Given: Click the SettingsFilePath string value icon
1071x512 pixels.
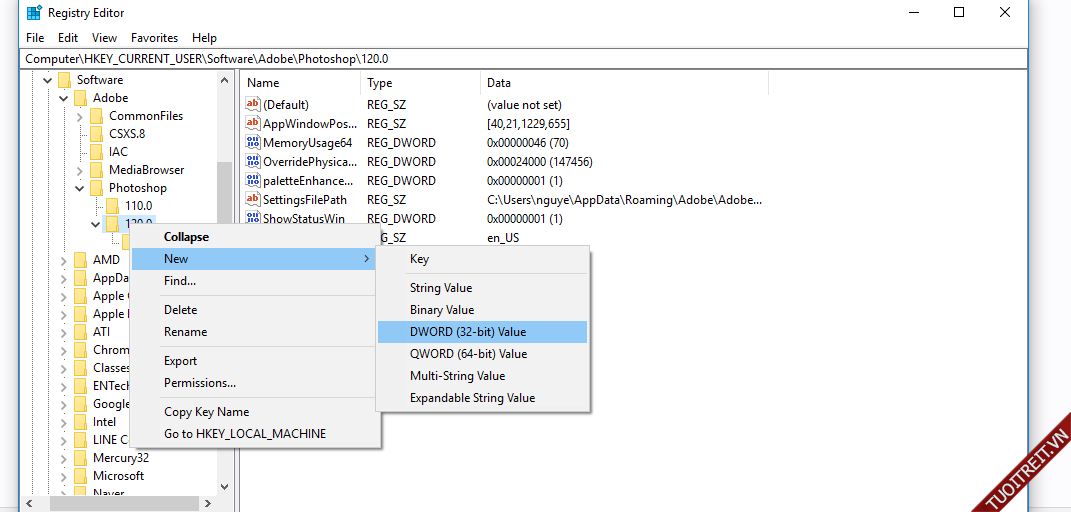Looking at the screenshot, I should 253,200.
